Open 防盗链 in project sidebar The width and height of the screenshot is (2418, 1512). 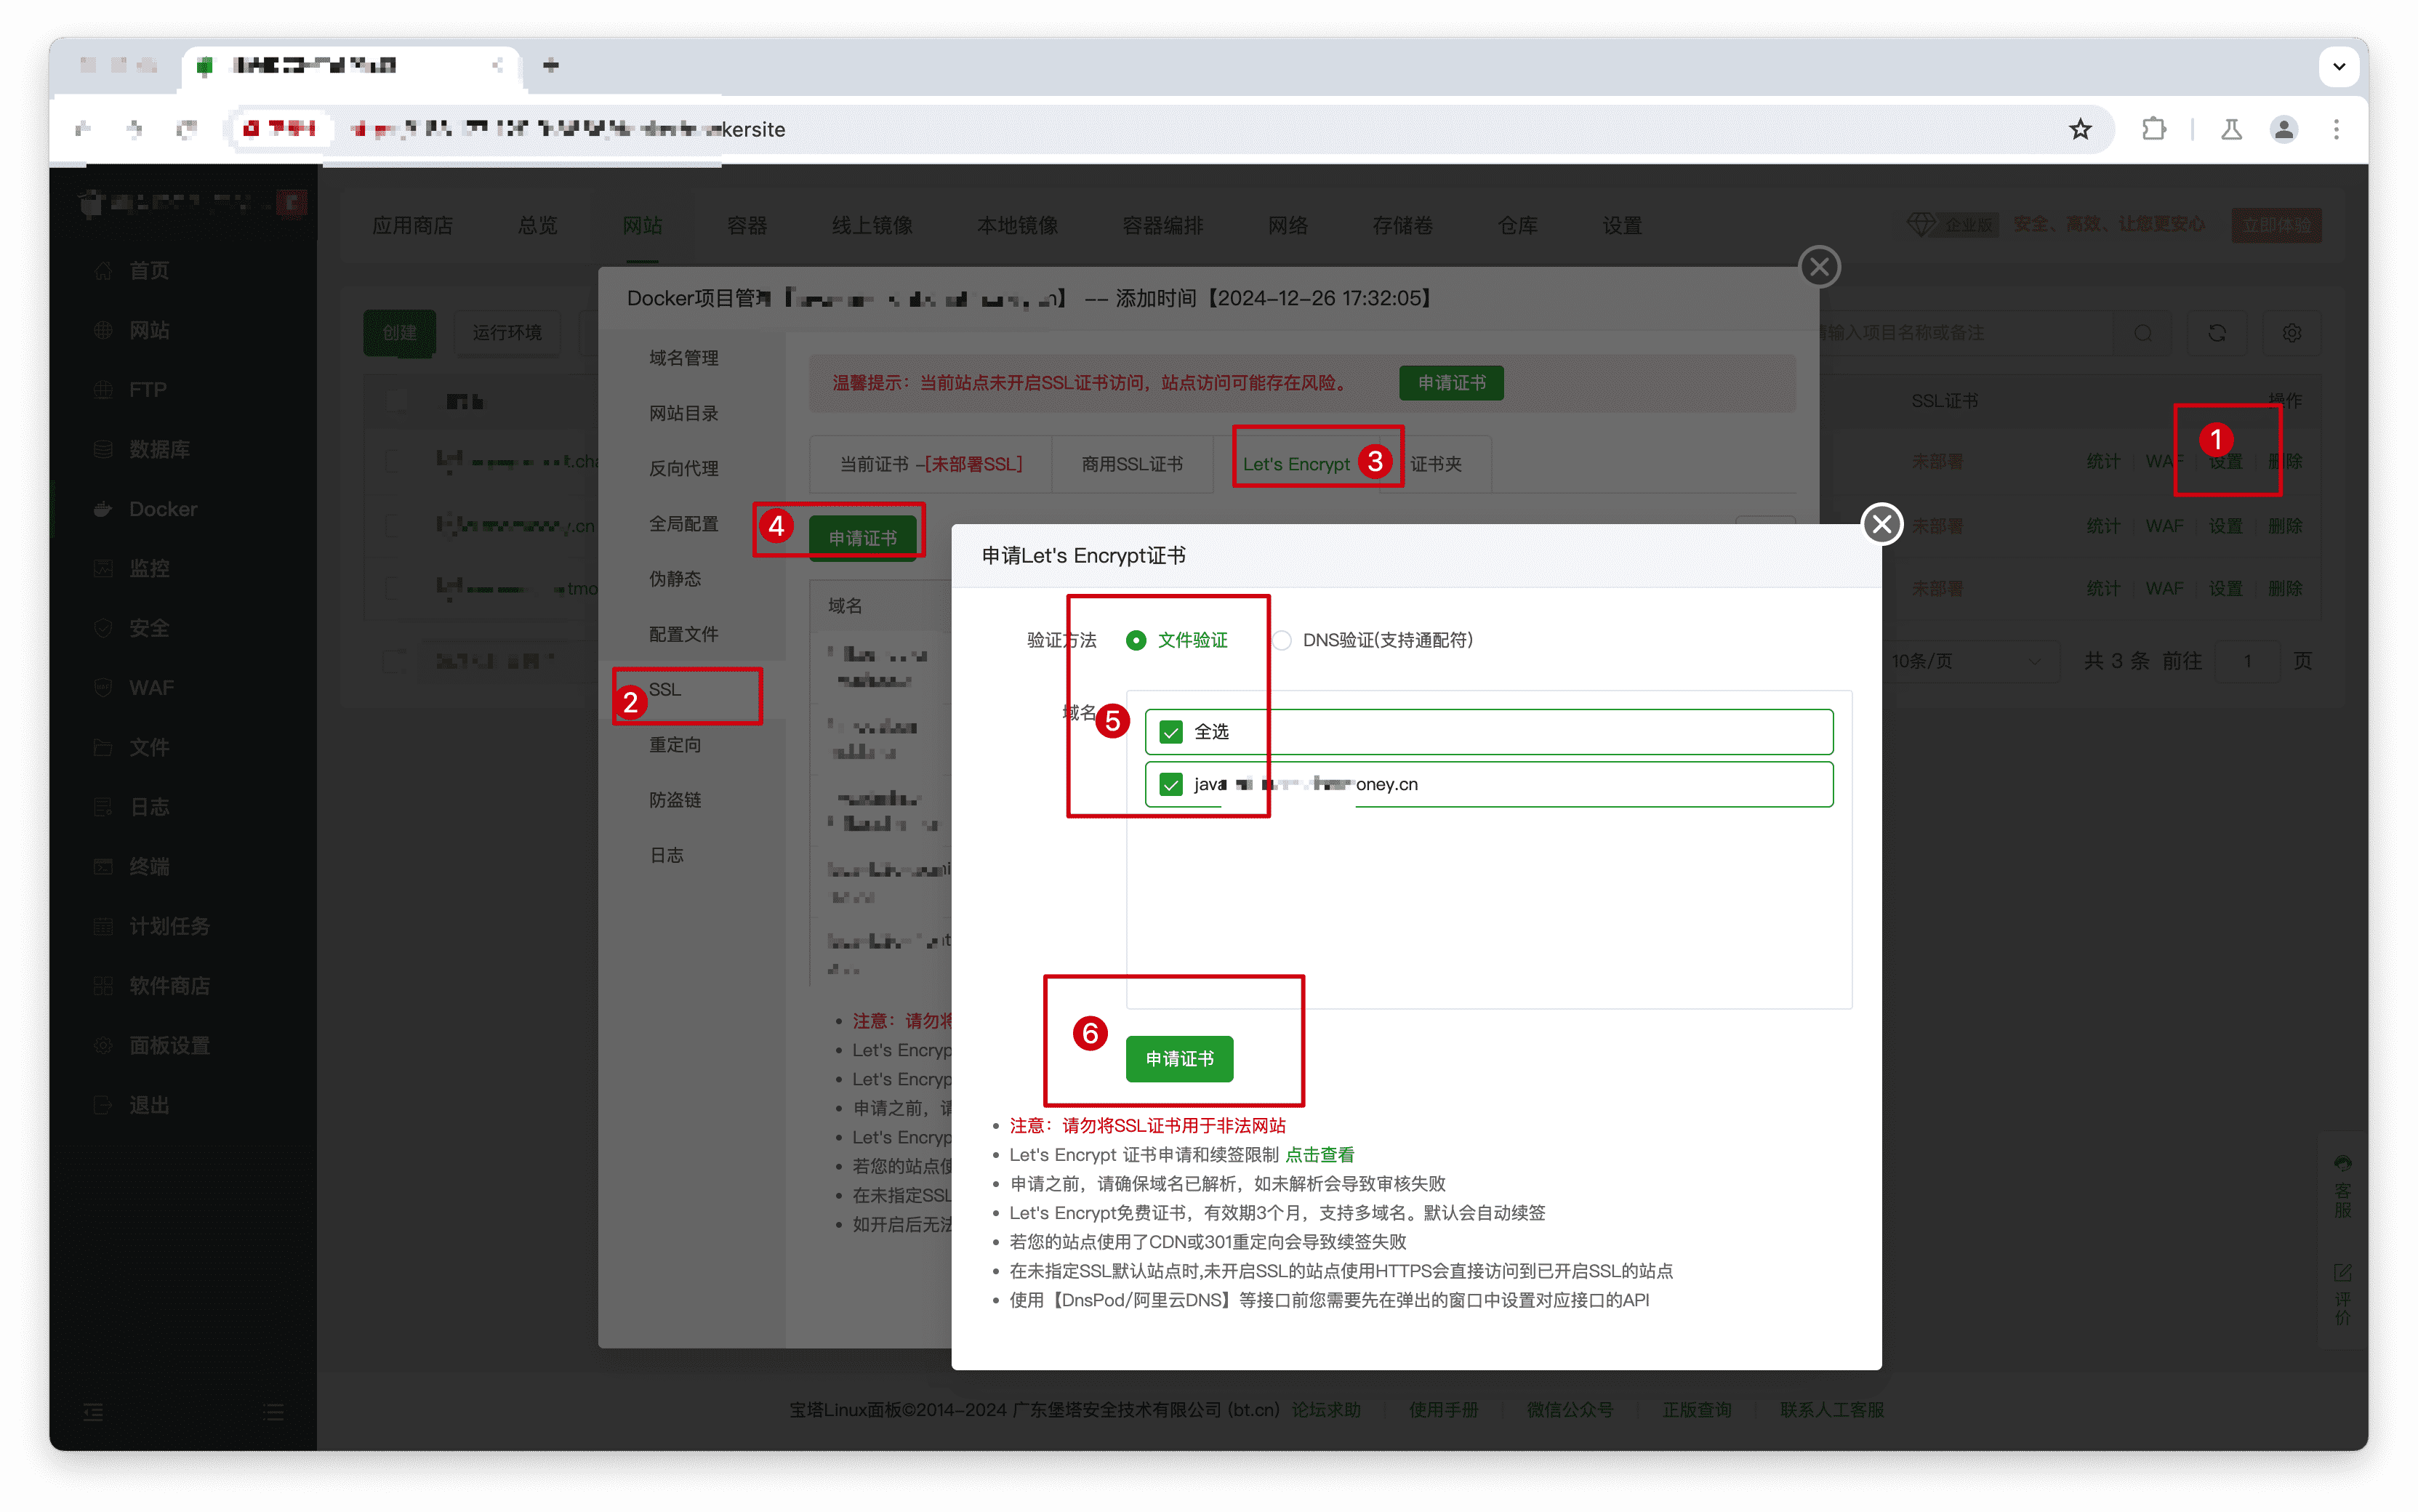(x=675, y=799)
